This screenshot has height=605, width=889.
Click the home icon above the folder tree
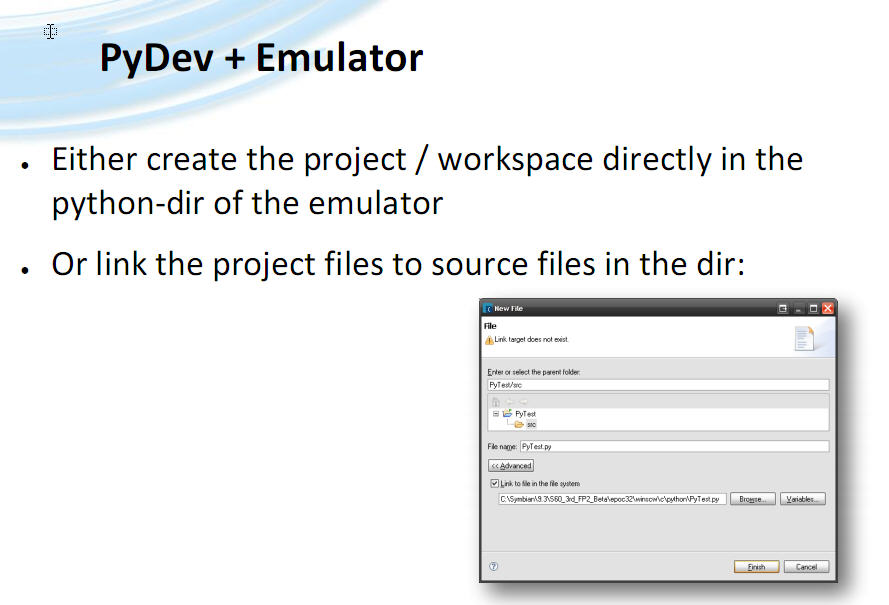click(x=496, y=402)
